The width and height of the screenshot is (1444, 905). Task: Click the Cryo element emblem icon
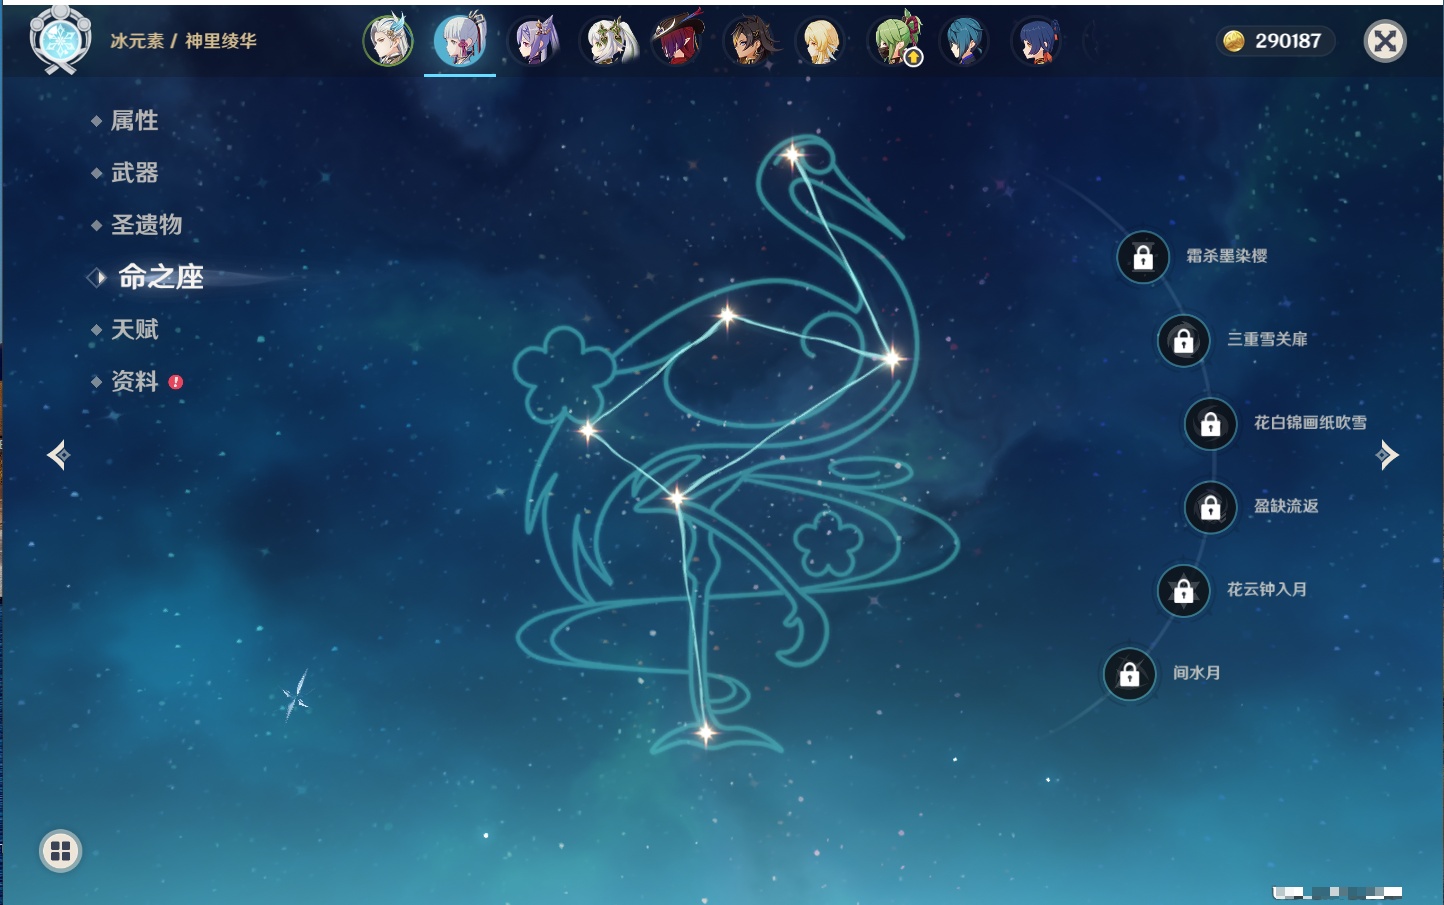pos(61,40)
